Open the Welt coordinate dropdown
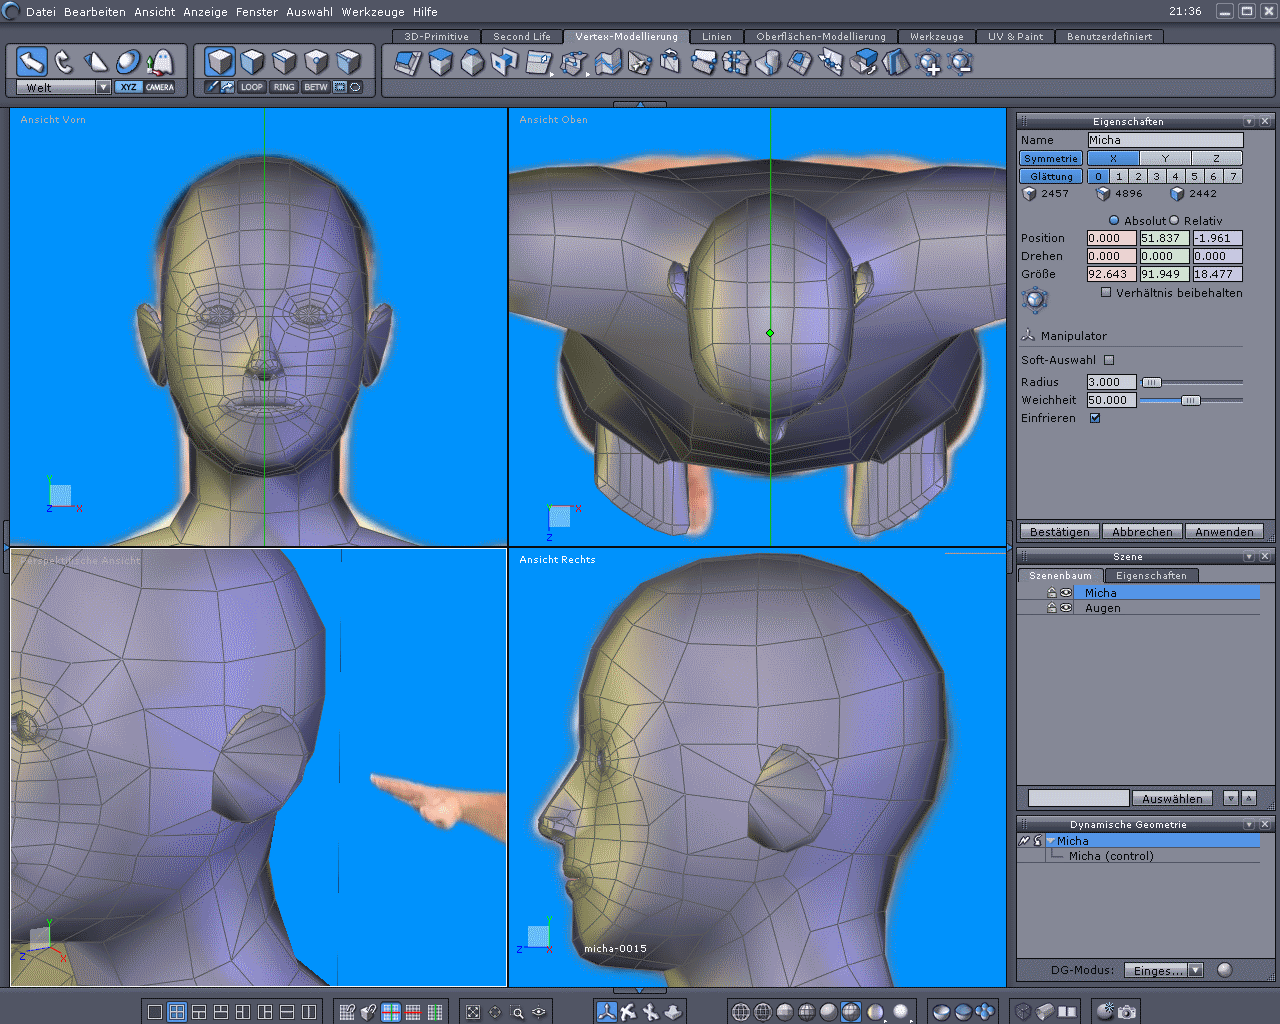The width and height of the screenshot is (1280, 1024). [x=103, y=87]
